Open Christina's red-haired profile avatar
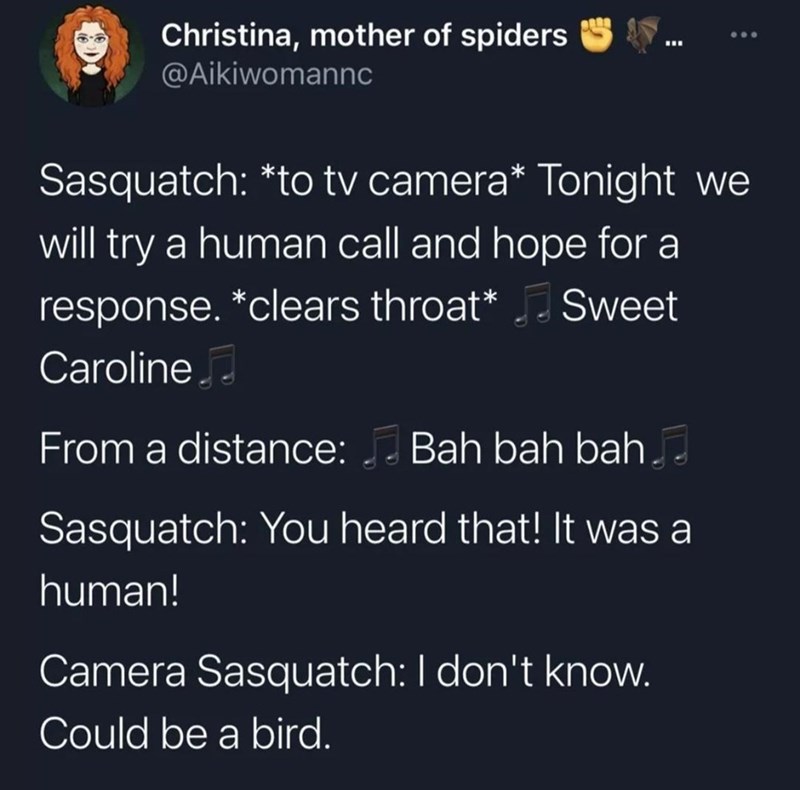Screen dimensions: 800x790 92,58
